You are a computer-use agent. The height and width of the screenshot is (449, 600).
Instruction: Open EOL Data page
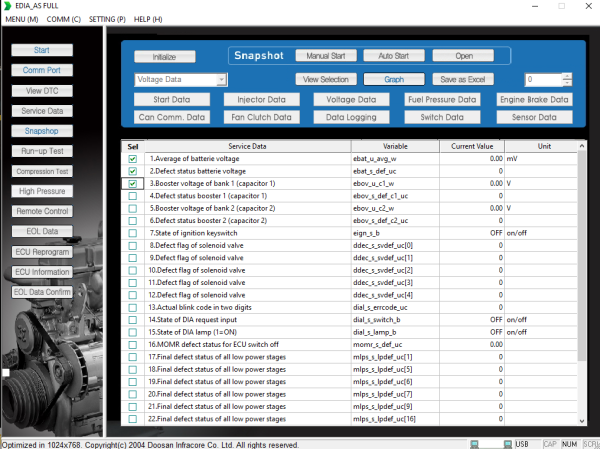coord(42,231)
